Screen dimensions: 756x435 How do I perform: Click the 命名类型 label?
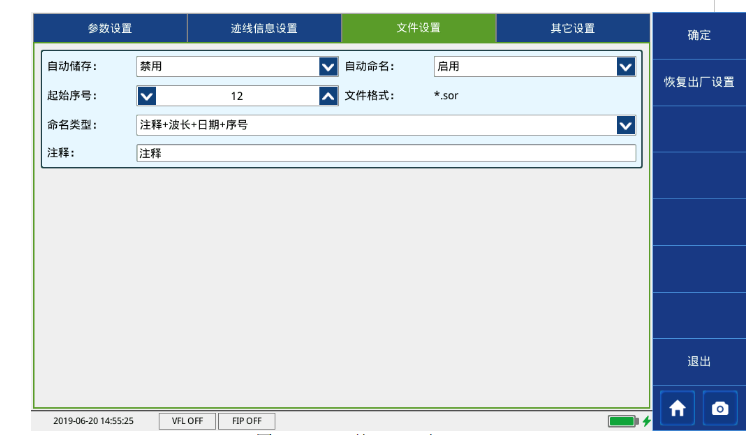tap(72, 125)
